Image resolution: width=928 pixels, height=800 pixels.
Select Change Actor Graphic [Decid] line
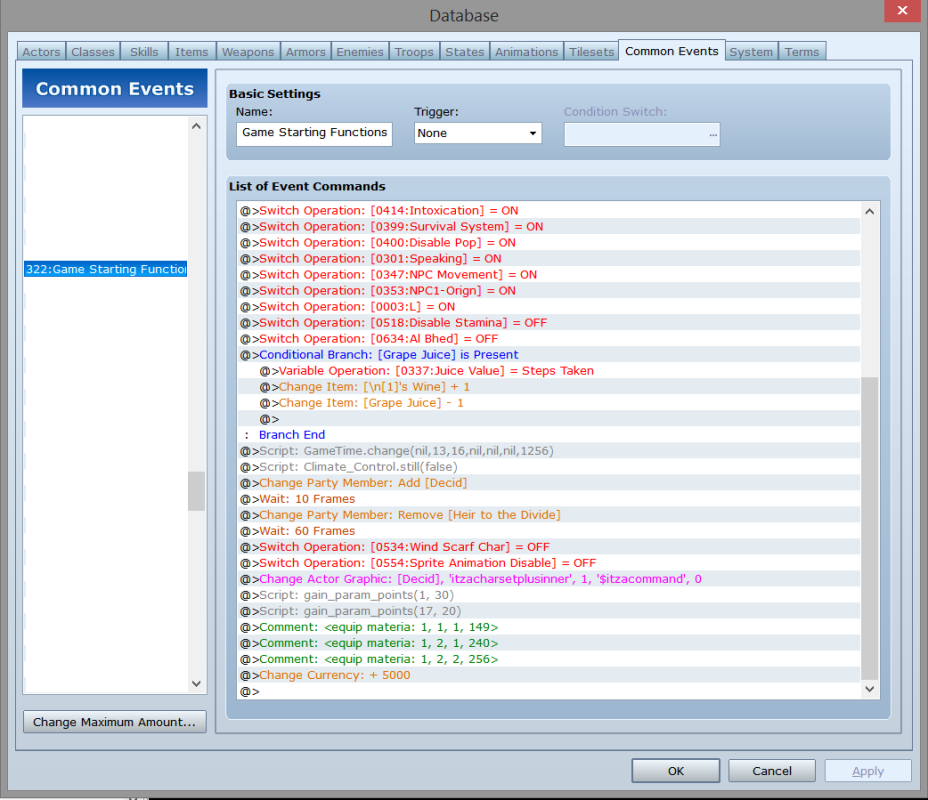coord(549,579)
